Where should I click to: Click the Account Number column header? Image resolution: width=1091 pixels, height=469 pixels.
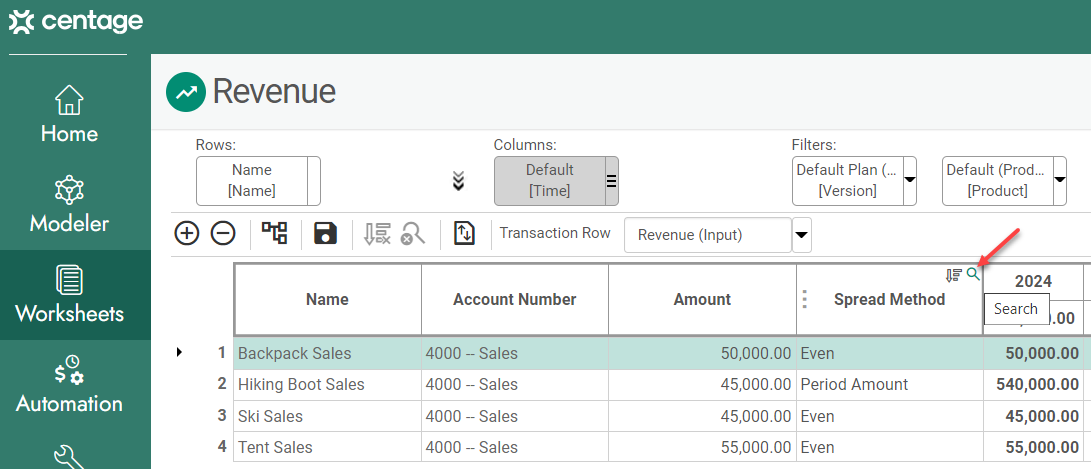click(x=515, y=300)
